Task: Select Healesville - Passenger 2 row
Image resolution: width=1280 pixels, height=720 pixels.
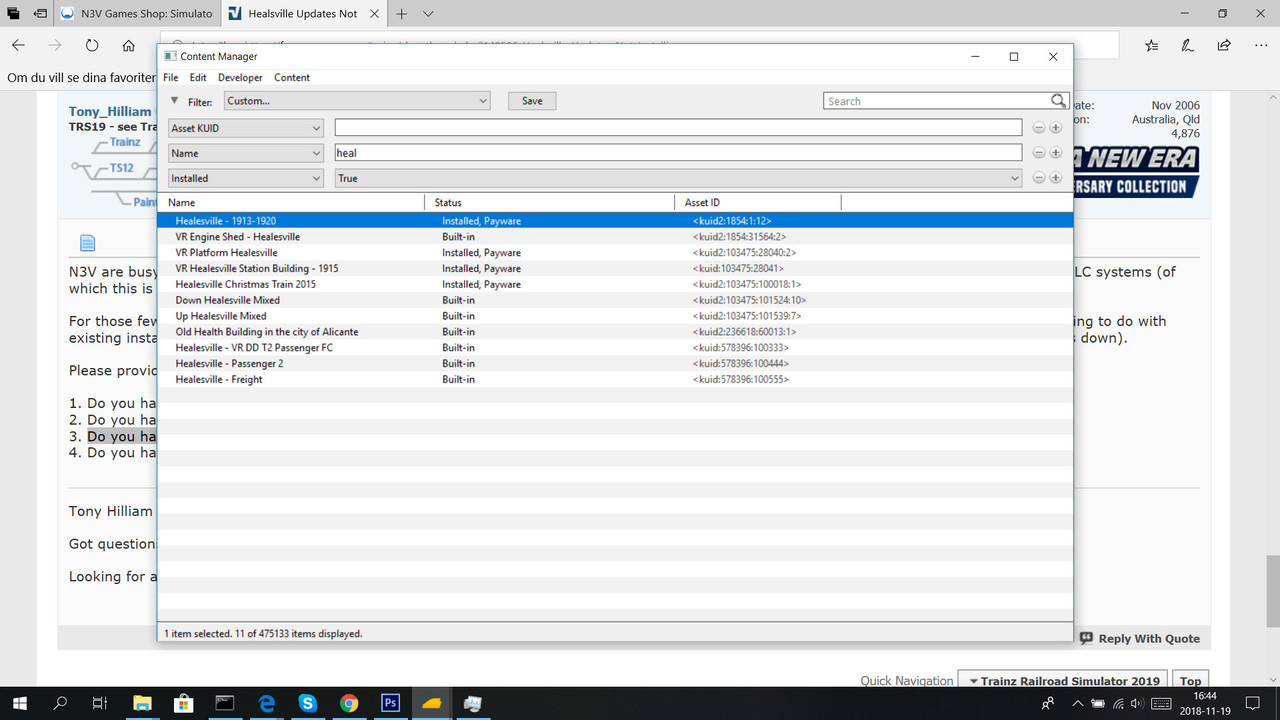Action: coord(615,364)
